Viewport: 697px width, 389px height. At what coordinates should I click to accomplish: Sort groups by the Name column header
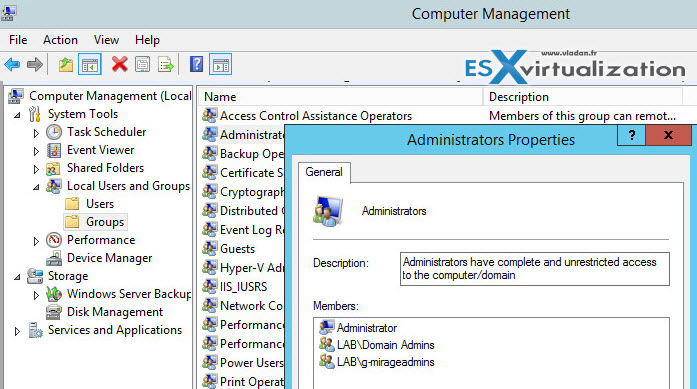(340, 97)
